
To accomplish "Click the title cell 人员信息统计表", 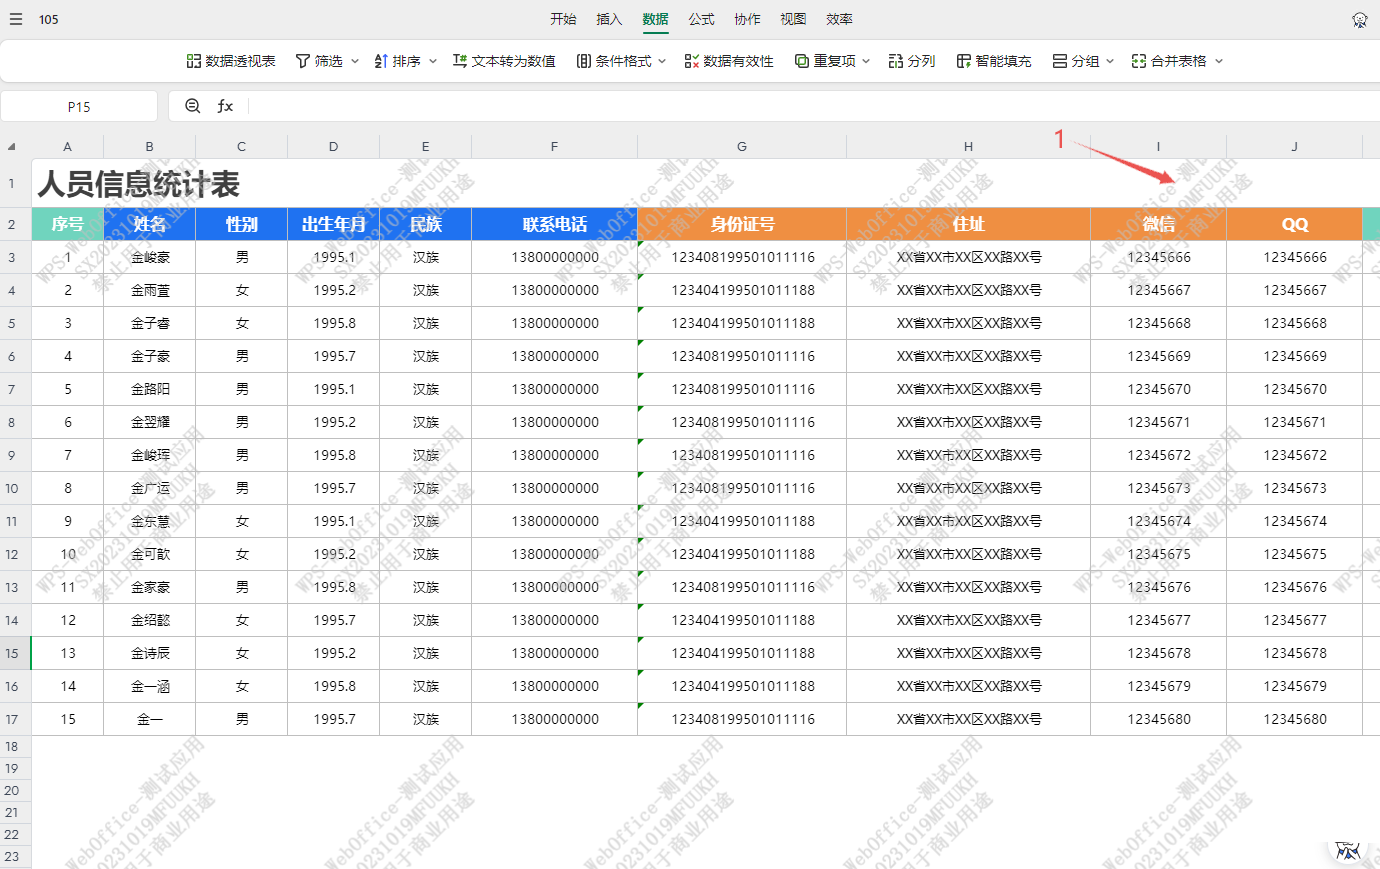I will click(x=139, y=184).
